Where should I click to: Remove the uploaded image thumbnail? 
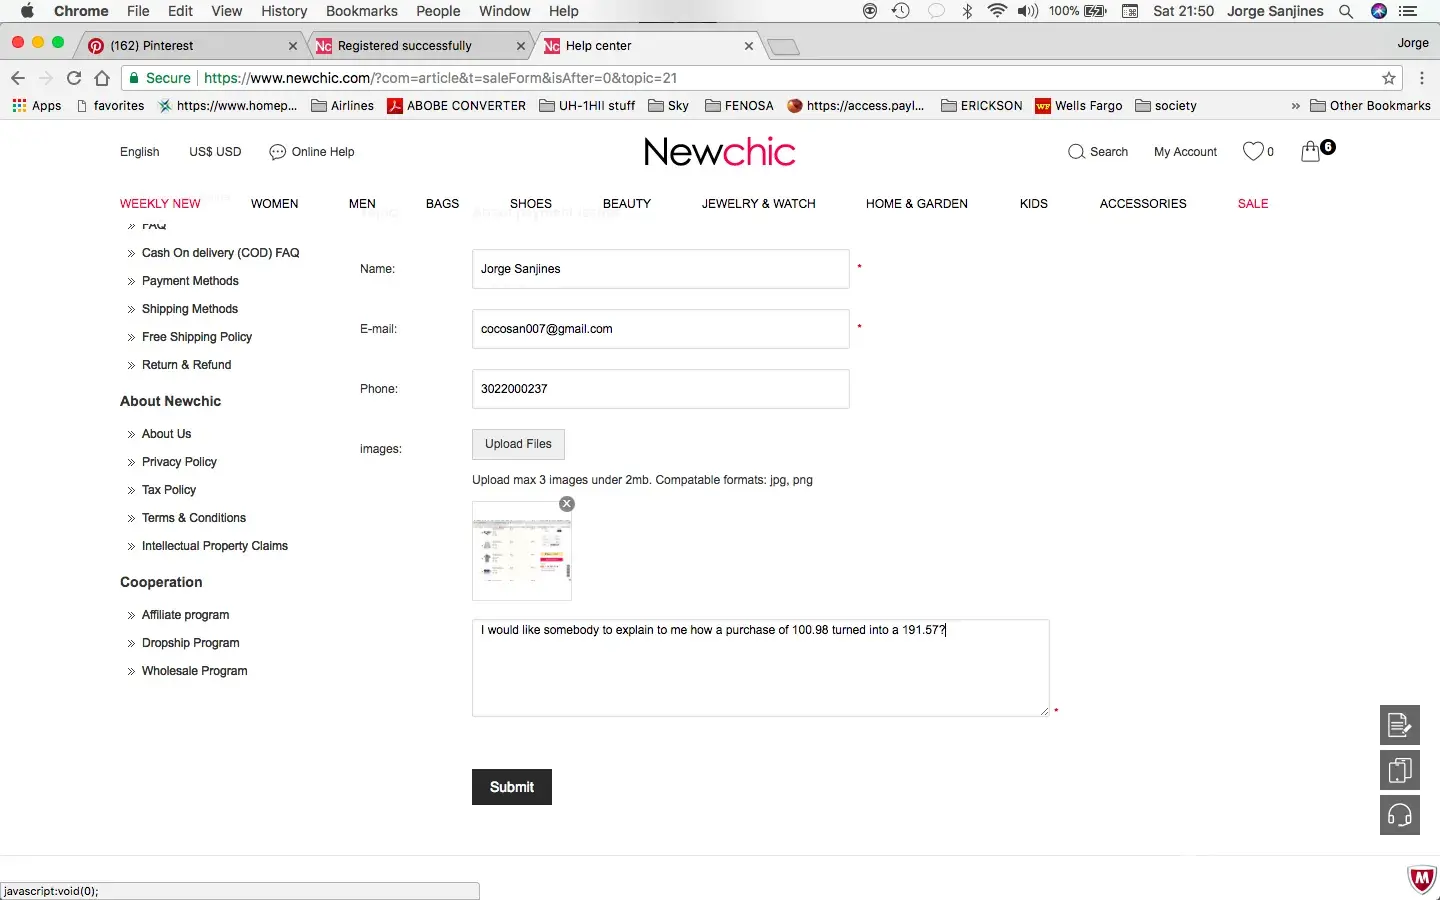pyautogui.click(x=567, y=504)
